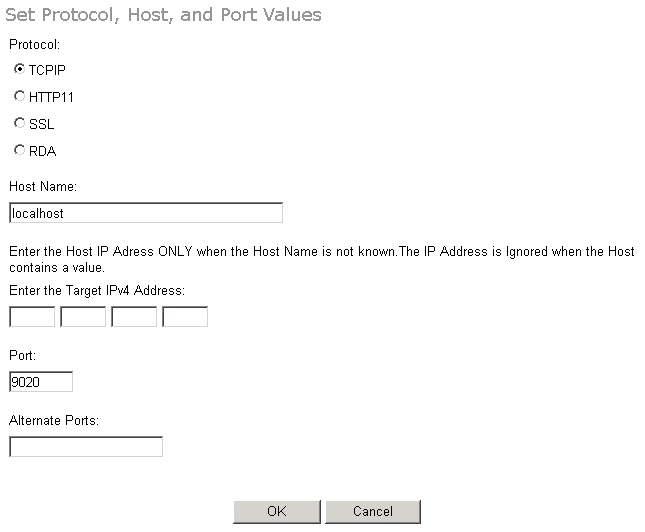
Task: Click the 'Host Name:' label
Action: point(42,187)
